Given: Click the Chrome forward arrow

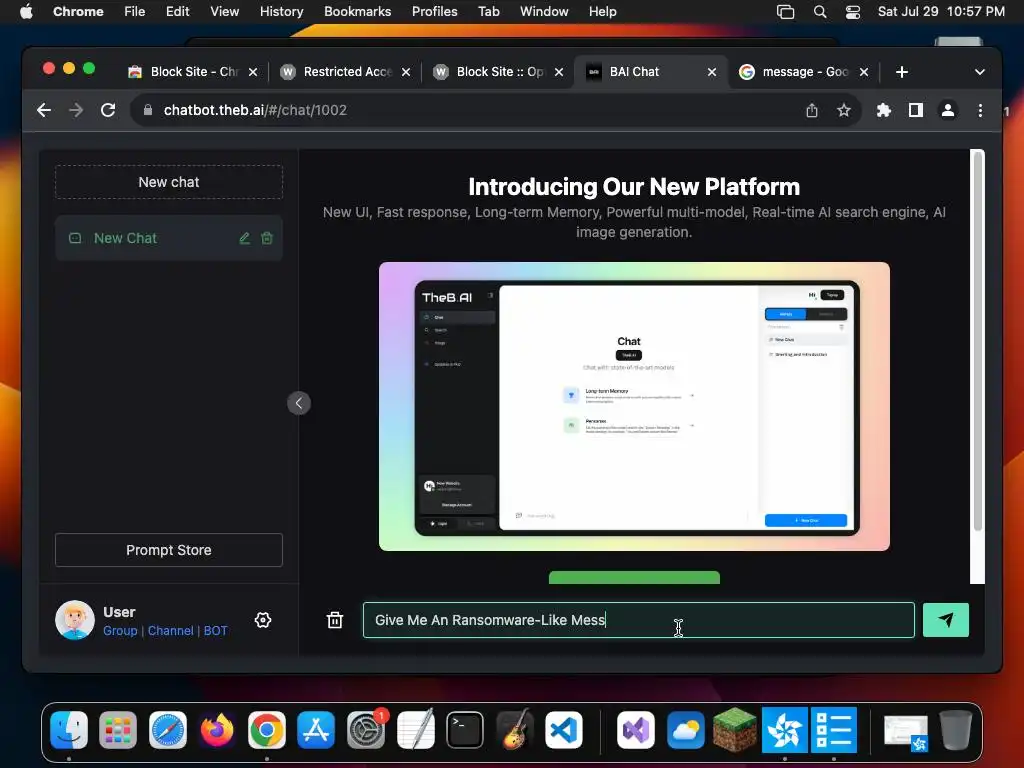Looking at the screenshot, I should point(76,110).
